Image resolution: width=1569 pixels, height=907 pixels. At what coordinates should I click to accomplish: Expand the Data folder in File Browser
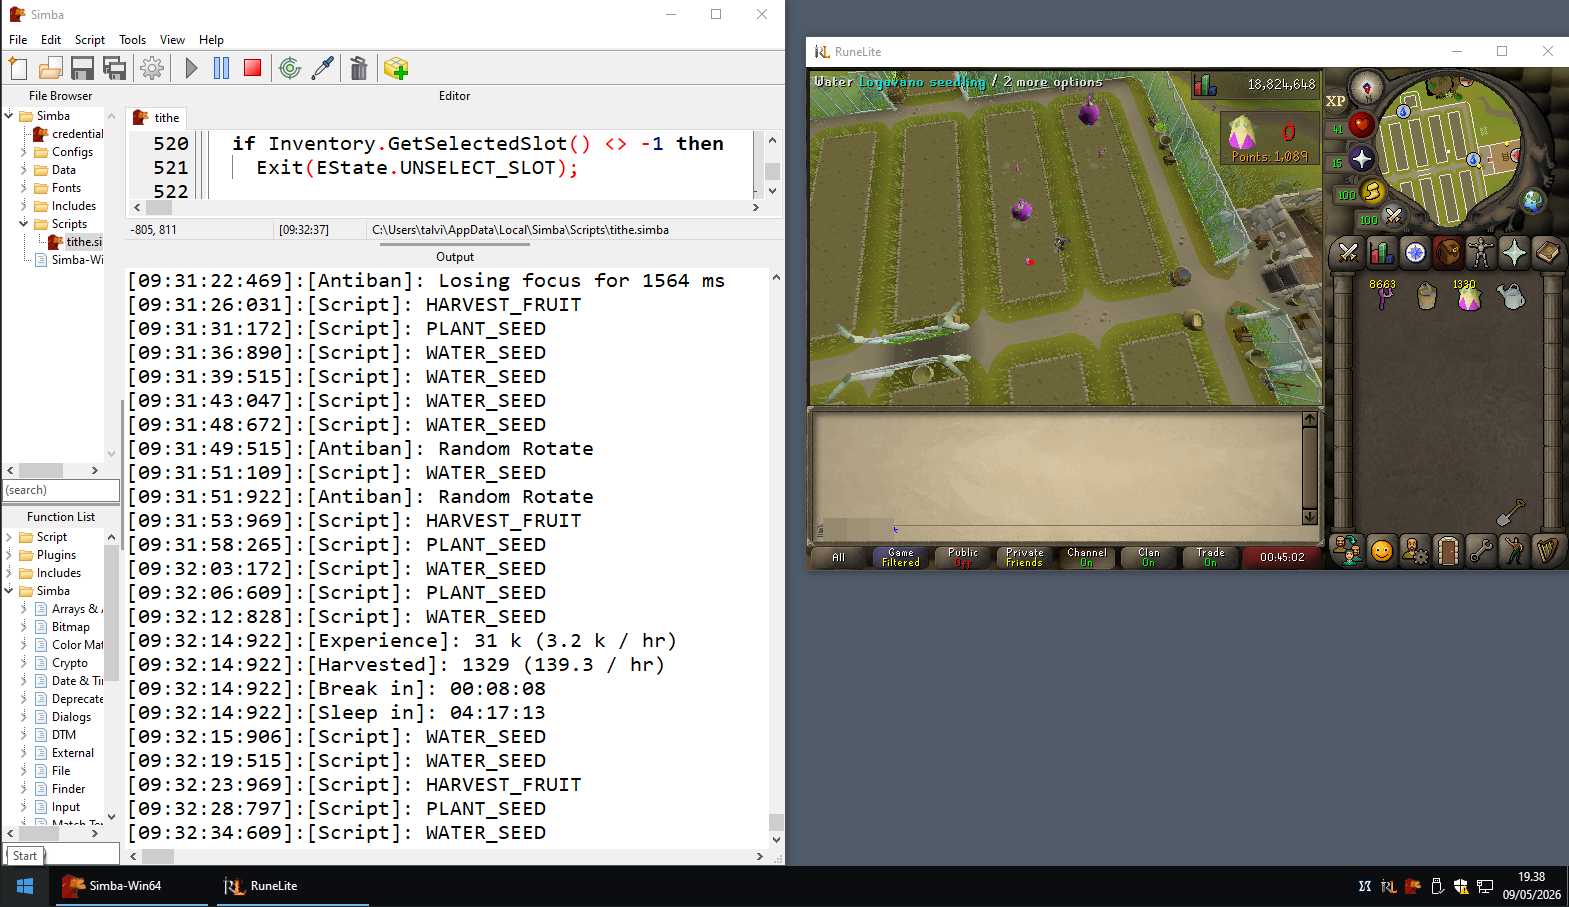click(x=24, y=170)
